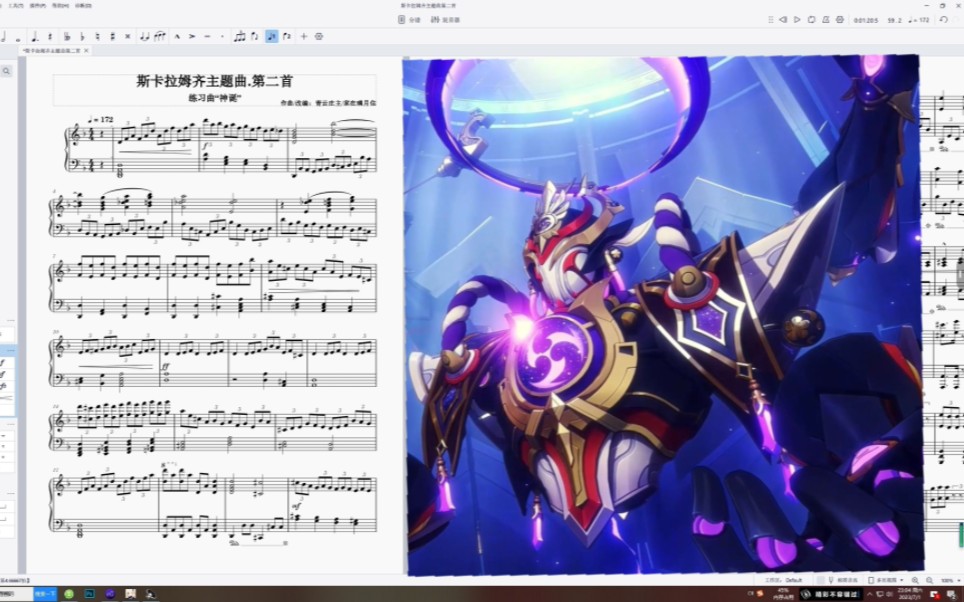Open the tuplet tool
The height and width of the screenshot is (602, 964).
(x=240, y=37)
